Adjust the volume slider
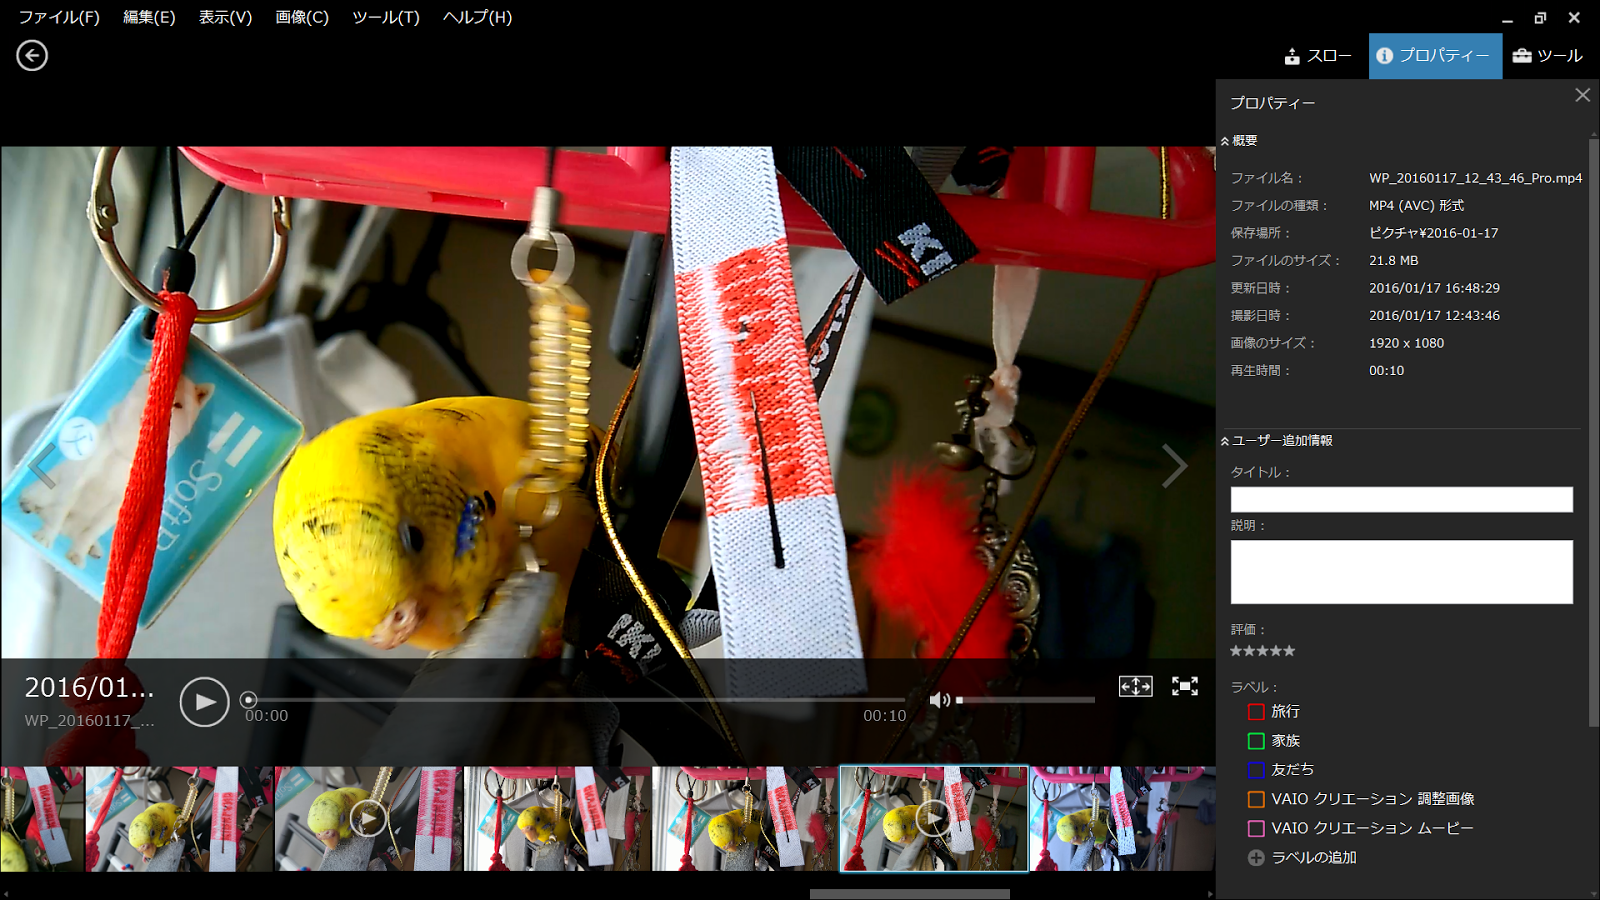The image size is (1600, 900). 1025,700
